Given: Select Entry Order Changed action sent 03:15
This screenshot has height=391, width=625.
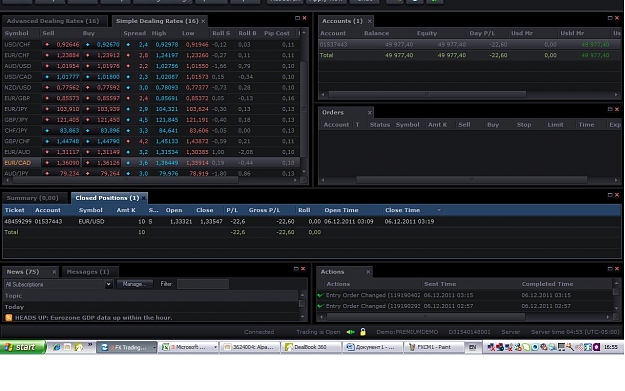Looking at the screenshot, I should (465, 295).
